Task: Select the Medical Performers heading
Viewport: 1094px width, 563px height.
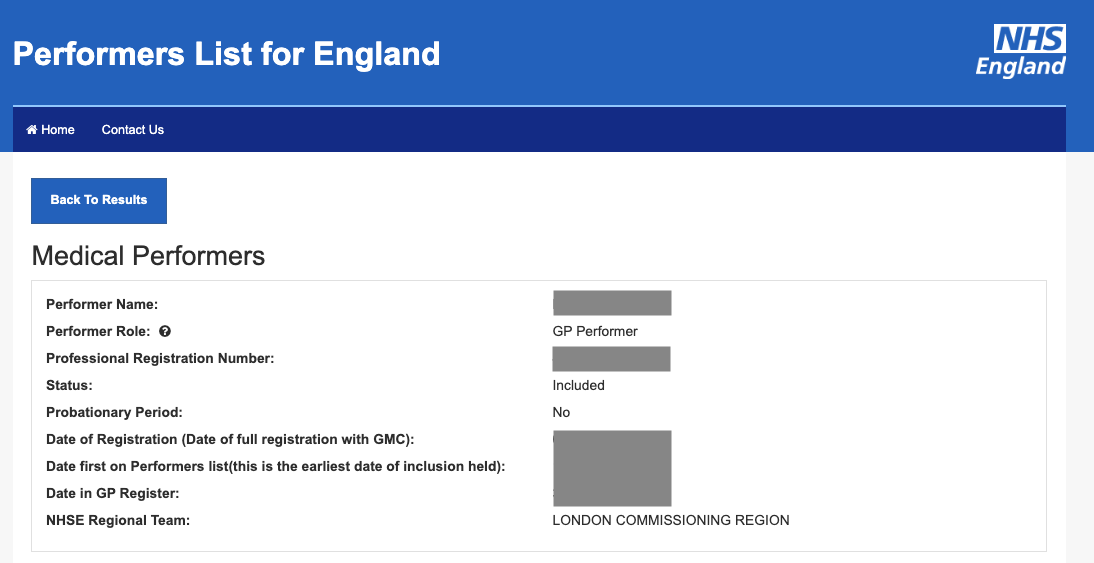Action: [148, 255]
